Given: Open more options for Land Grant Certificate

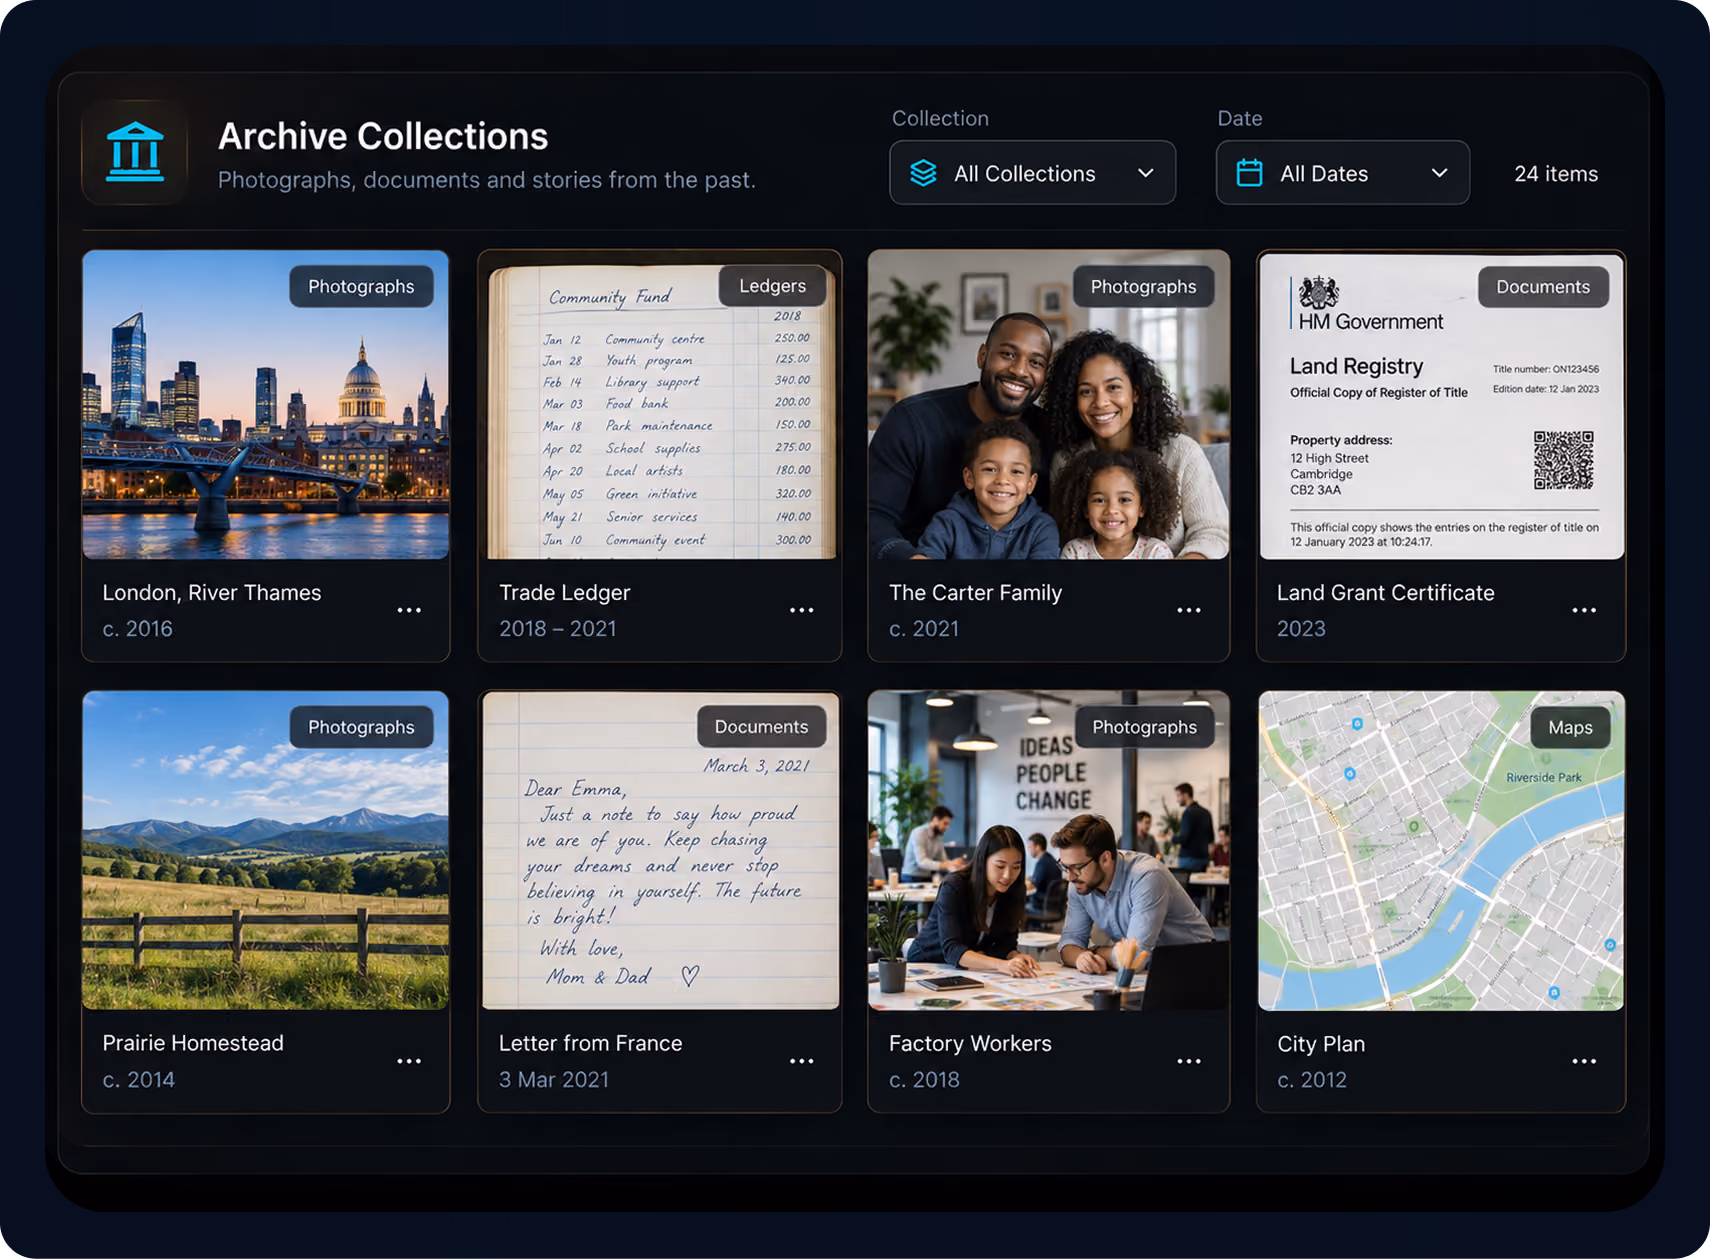Looking at the screenshot, I should coord(1584,610).
